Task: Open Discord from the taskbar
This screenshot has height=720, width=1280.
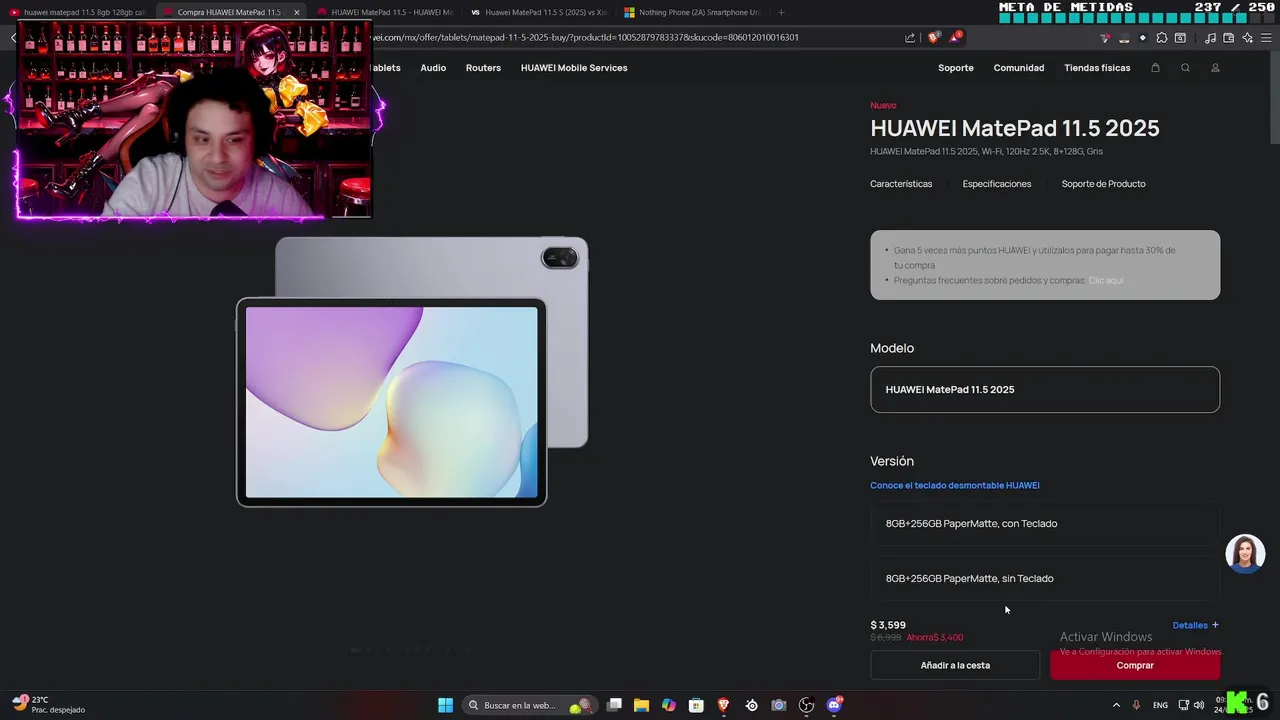Action: (x=834, y=705)
